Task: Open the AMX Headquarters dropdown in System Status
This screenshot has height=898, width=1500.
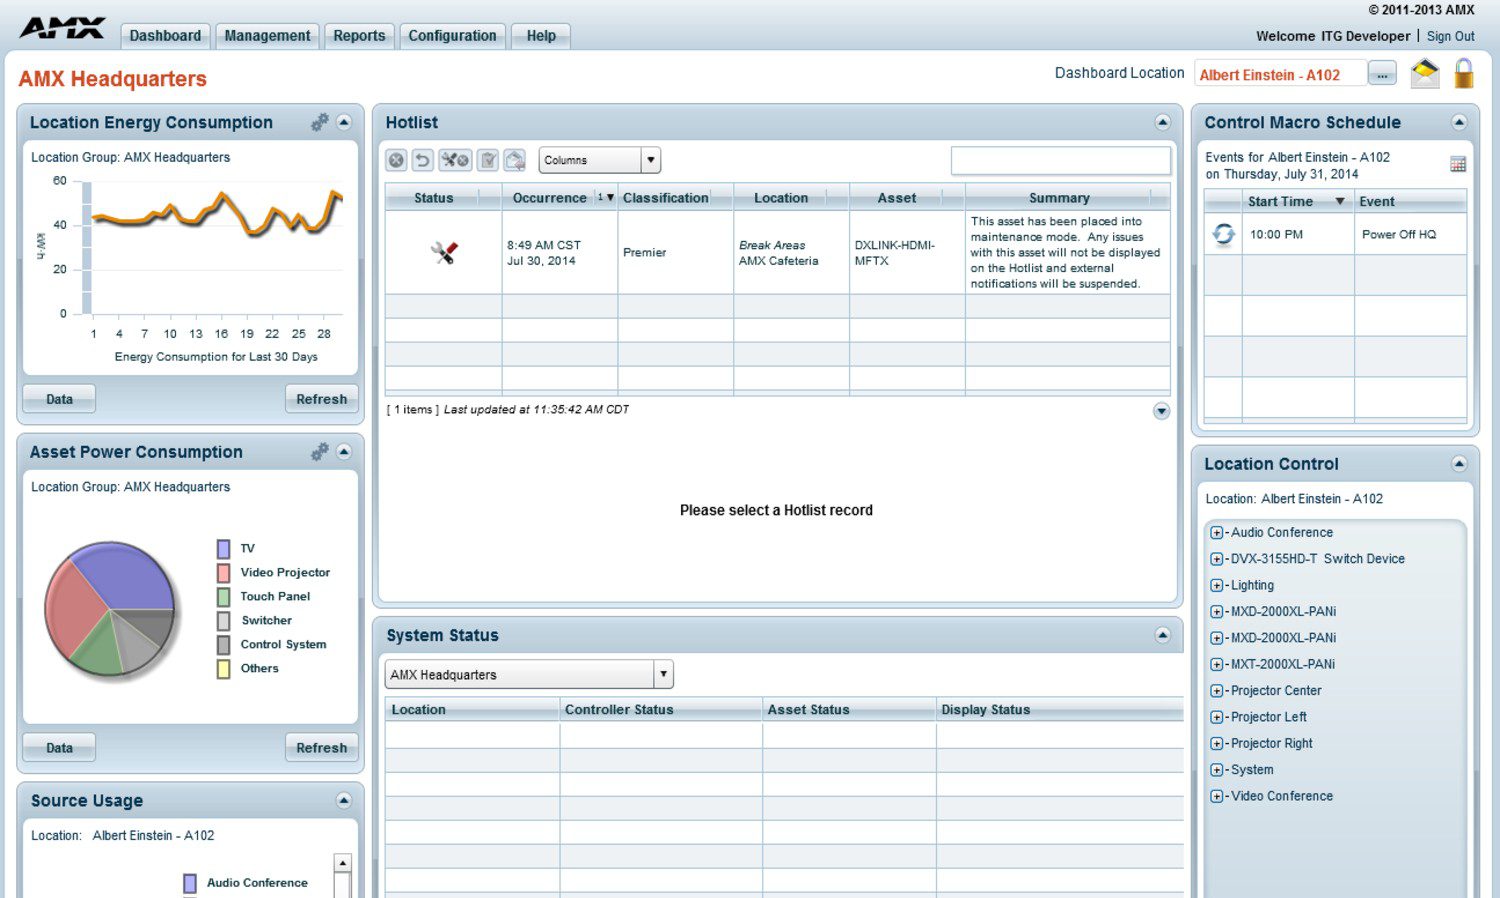Action: [529, 674]
